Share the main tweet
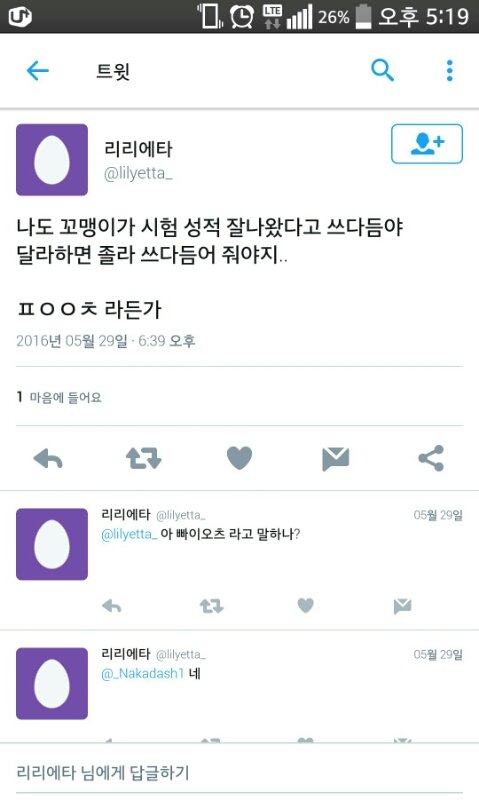 (431, 458)
